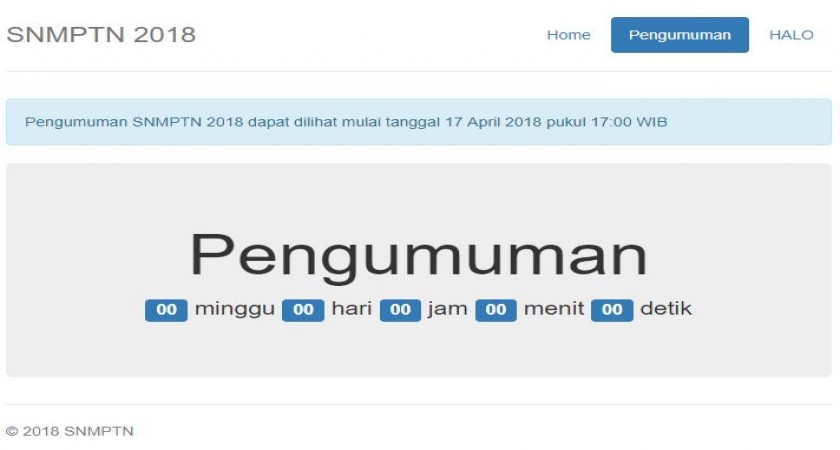The width and height of the screenshot is (840, 450).
Task: Click the hari countdown badge
Action: [x=303, y=310]
